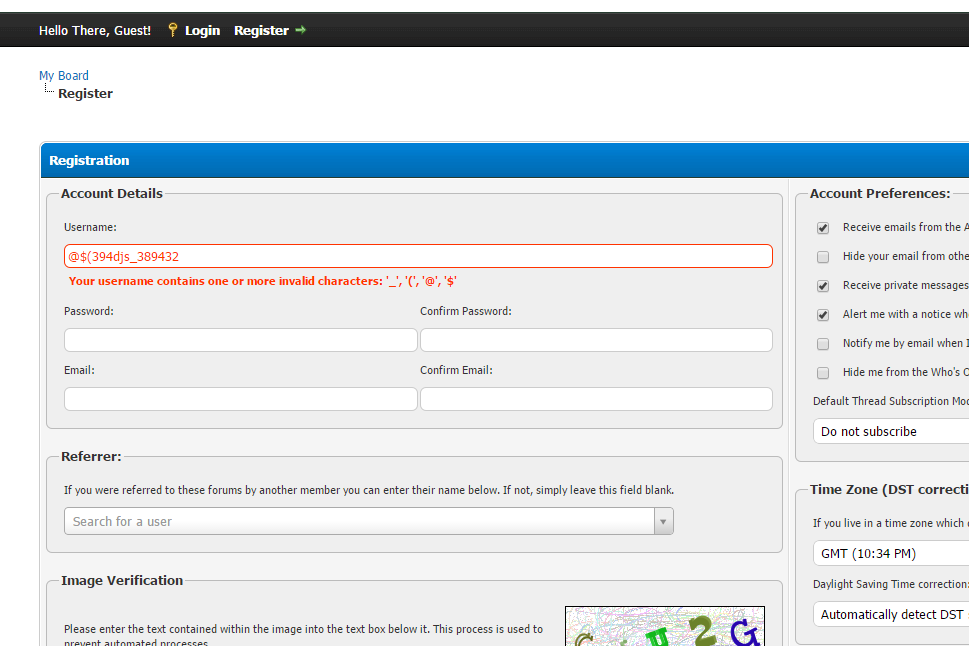Image resolution: width=969 pixels, height=646 pixels.
Task: Click the Username field with invalid text
Action: (x=418, y=256)
